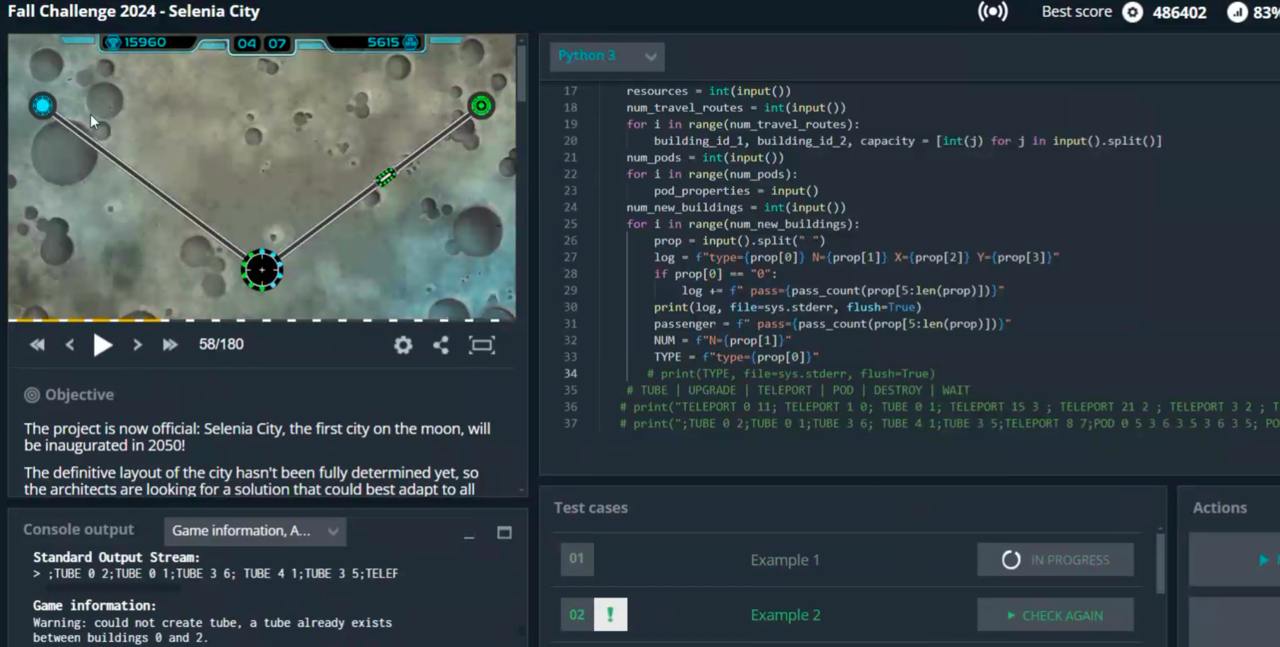
Task: Open the Python 3 language dropdown
Action: tap(607, 56)
